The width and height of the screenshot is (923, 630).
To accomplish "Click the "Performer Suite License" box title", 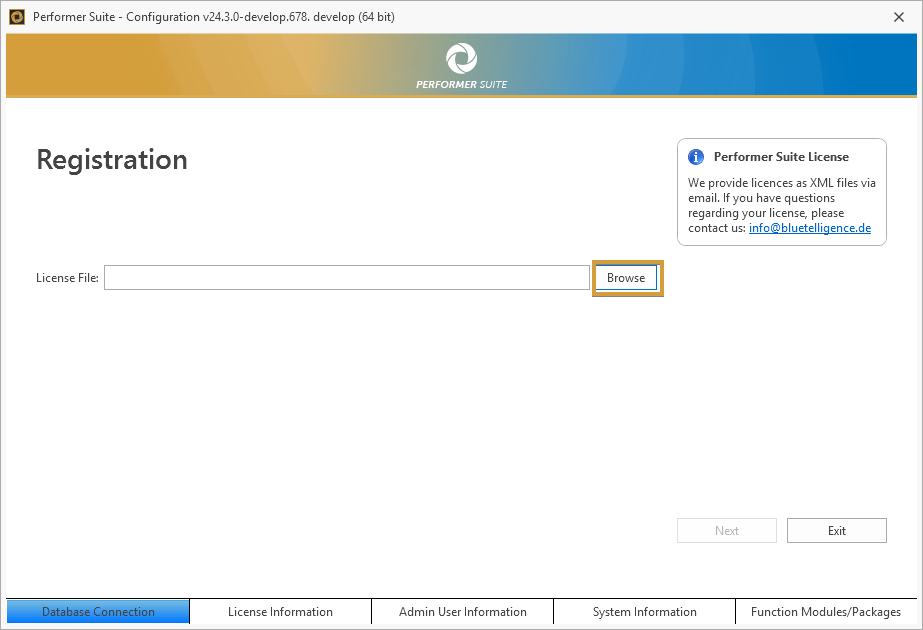I will pos(781,157).
